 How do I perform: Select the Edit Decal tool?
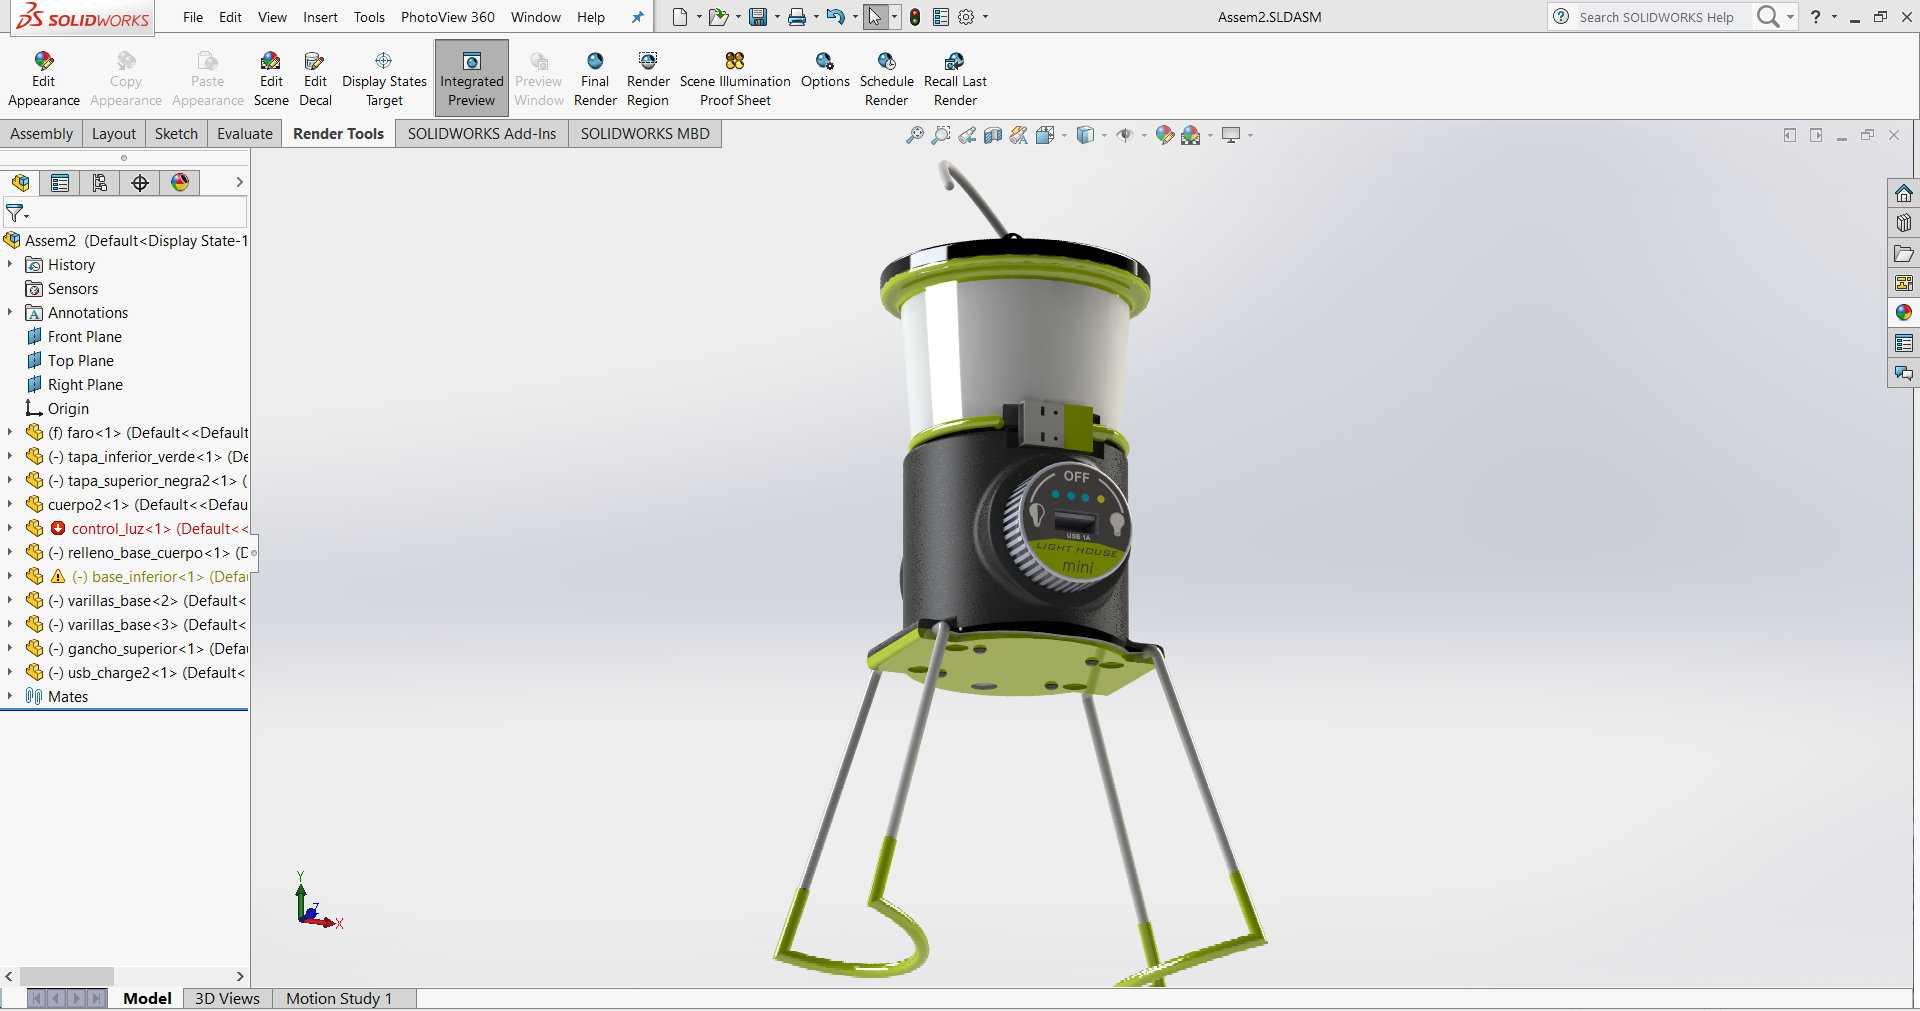click(315, 79)
